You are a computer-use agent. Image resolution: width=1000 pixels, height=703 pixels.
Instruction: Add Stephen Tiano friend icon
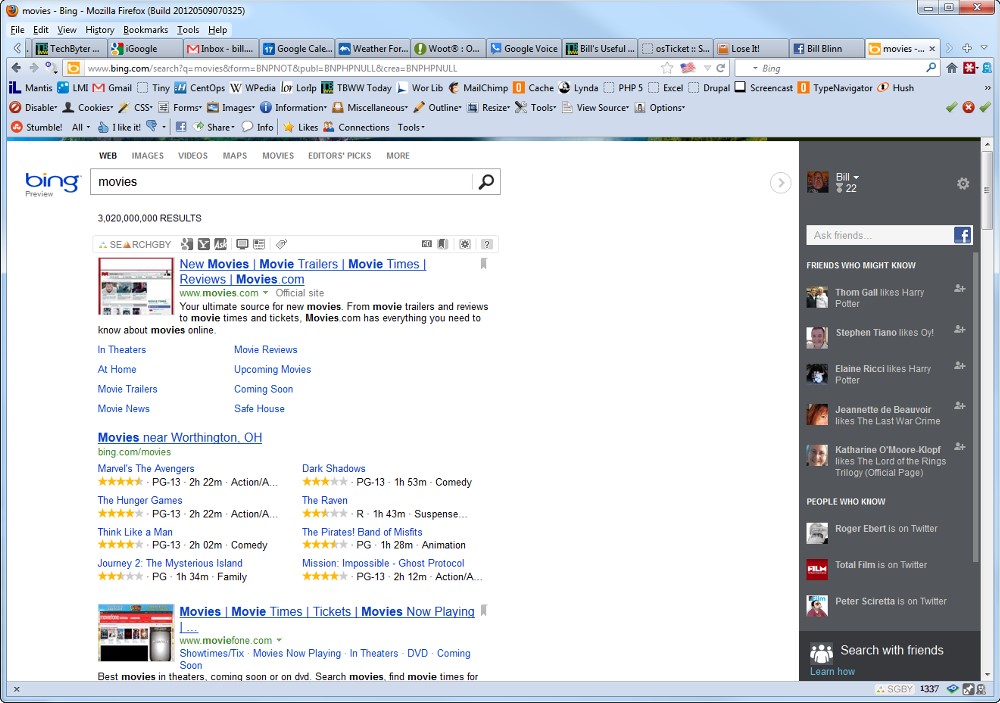(x=959, y=330)
